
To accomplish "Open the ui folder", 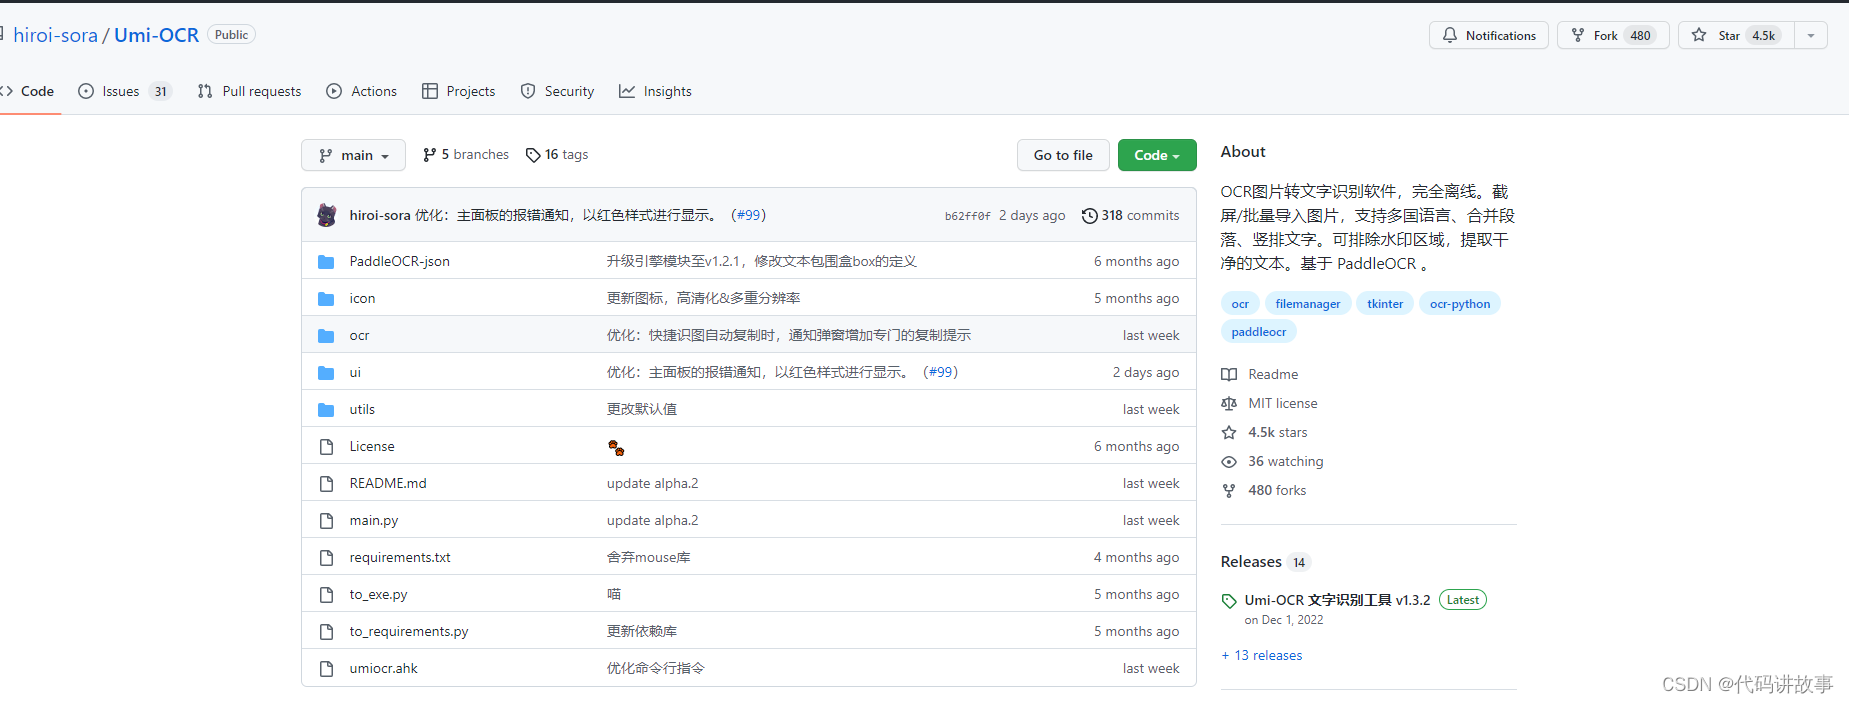I will coord(355,372).
